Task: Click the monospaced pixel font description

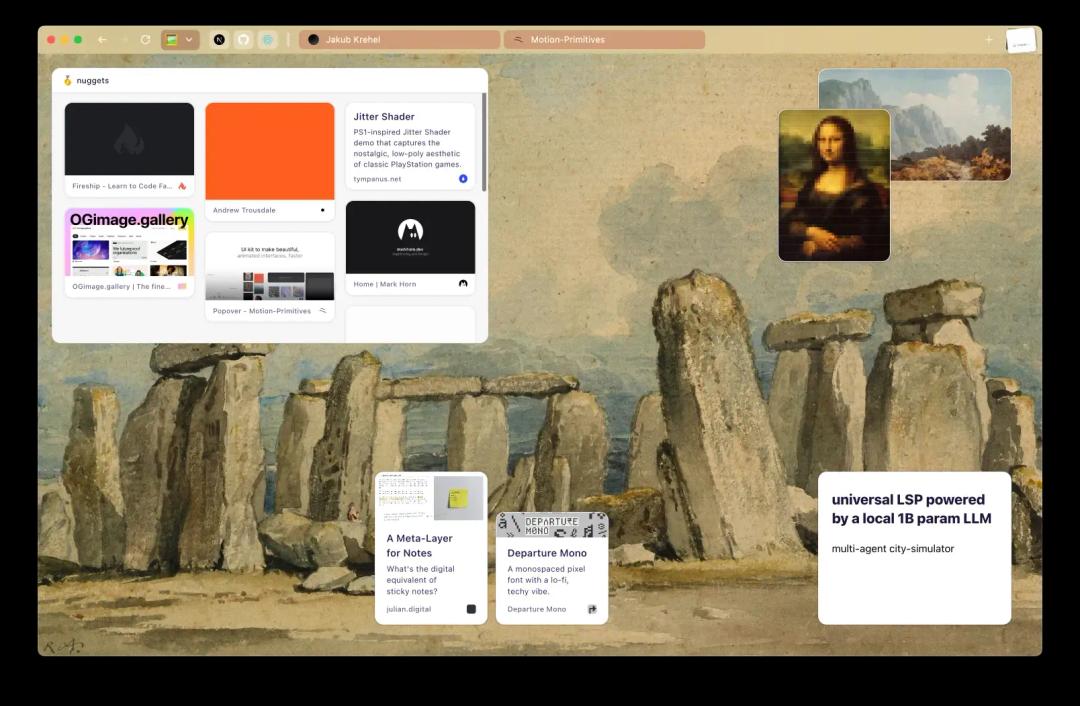Action: click(546, 580)
